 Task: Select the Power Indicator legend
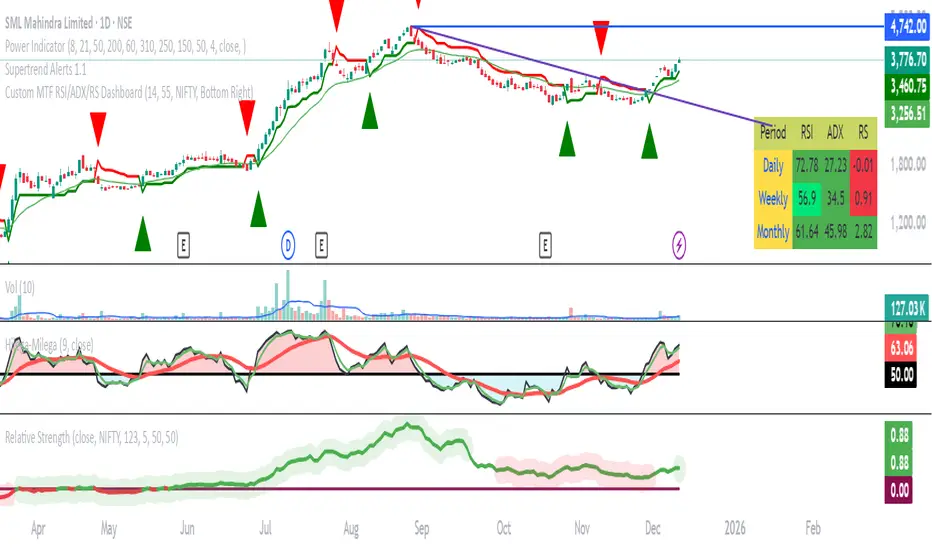[125, 46]
